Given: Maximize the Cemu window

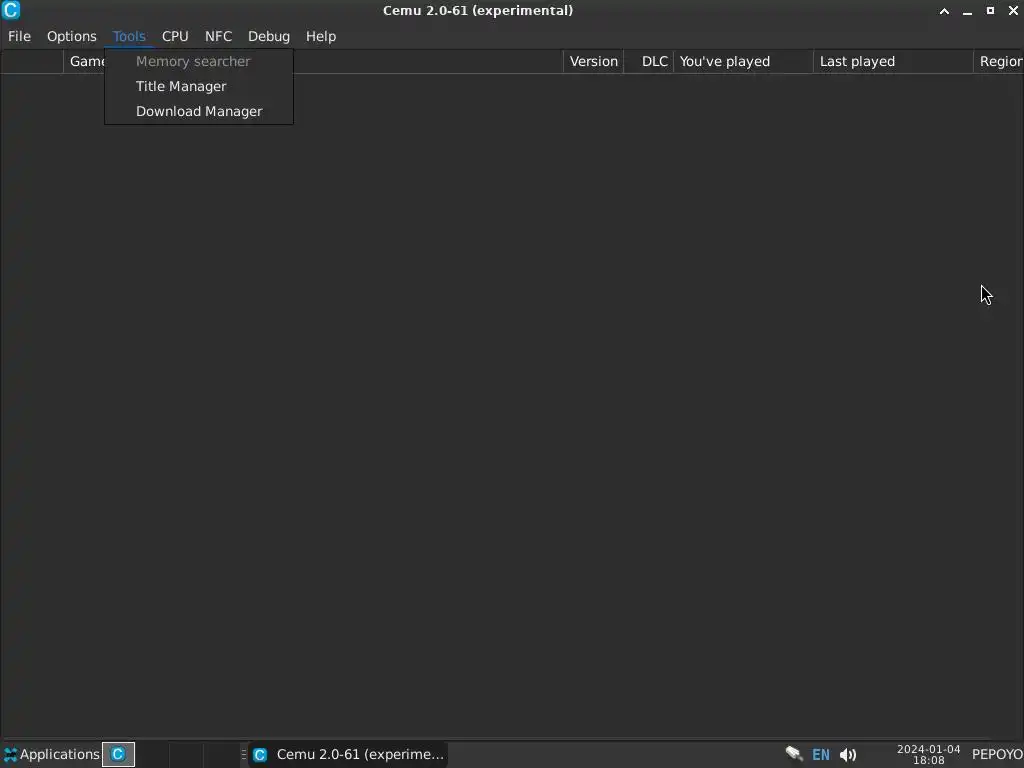Looking at the screenshot, I should (990, 11).
